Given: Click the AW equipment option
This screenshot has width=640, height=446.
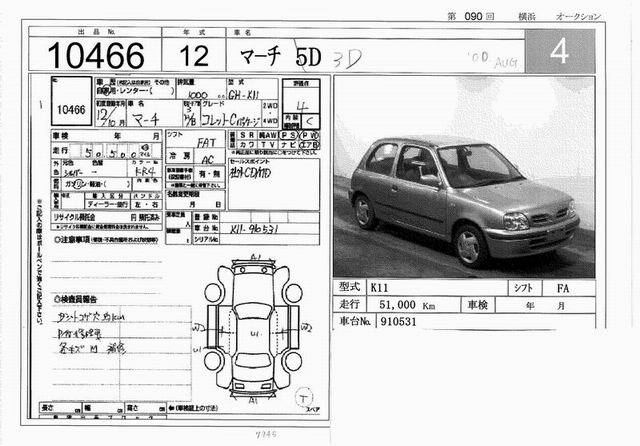Looking at the screenshot, I should pyautogui.click(x=268, y=135).
